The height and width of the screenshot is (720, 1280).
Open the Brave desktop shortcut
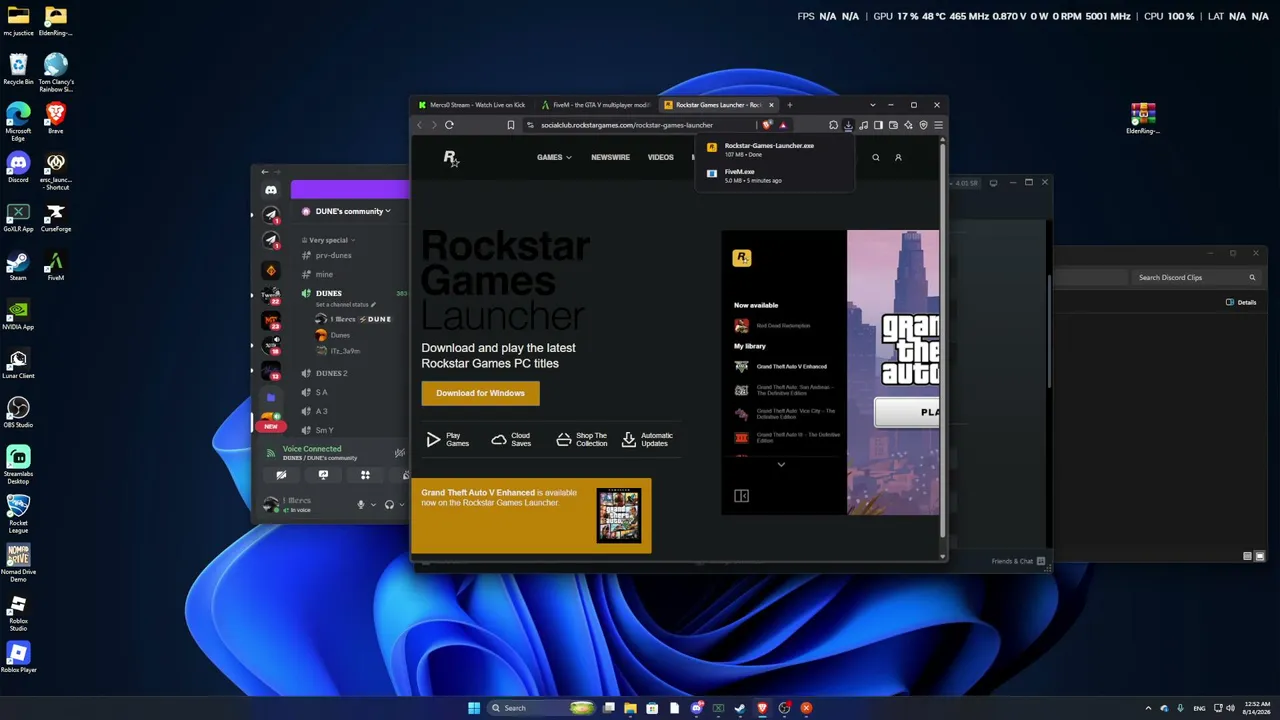pyautogui.click(x=56, y=119)
